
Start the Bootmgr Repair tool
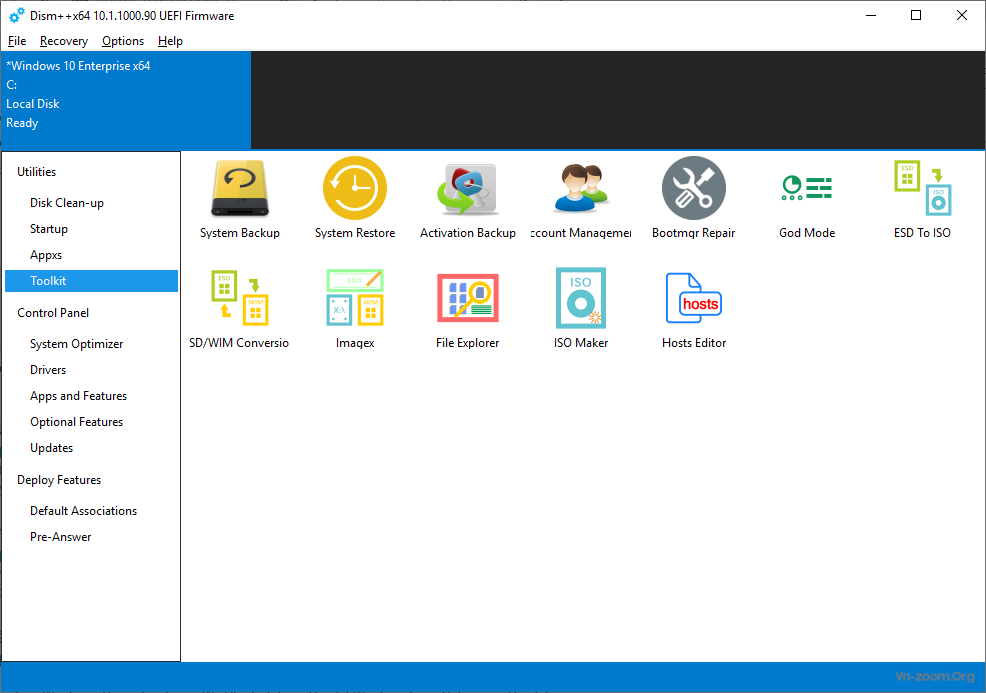tap(693, 196)
